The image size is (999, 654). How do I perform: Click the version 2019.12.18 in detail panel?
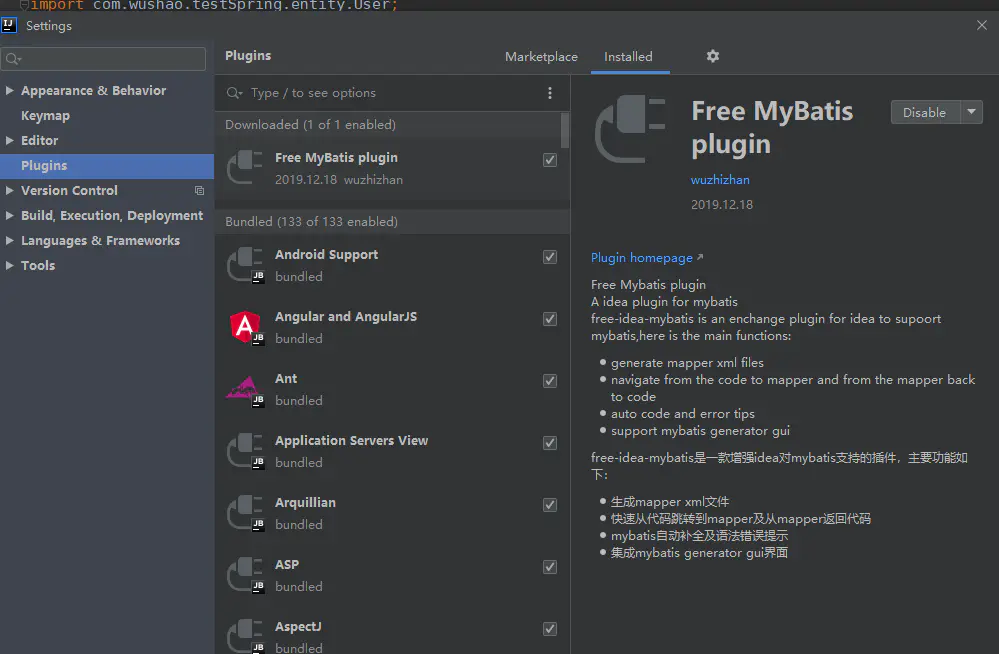pyautogui.click(x=722, y=205)
